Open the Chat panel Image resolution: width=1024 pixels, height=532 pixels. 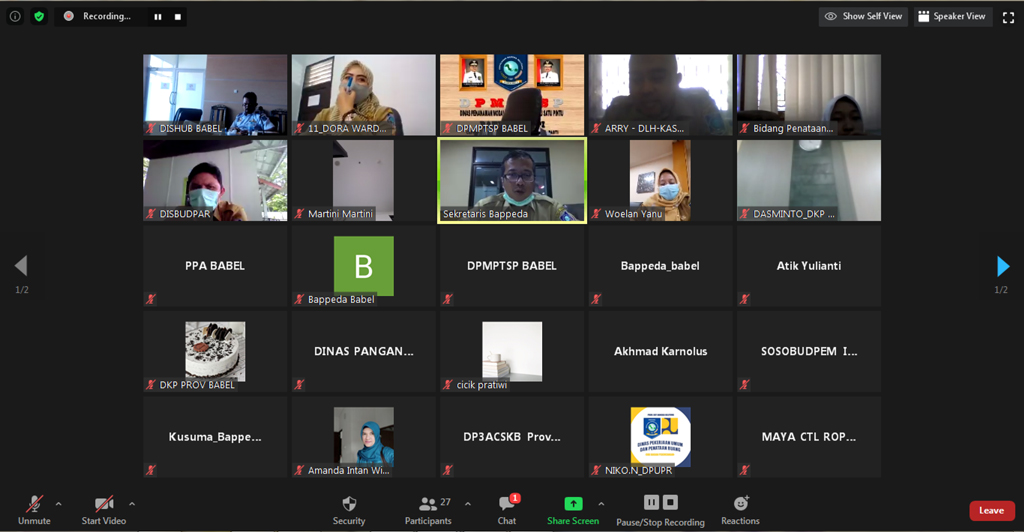pyautogui.click(x=507, y=509)
